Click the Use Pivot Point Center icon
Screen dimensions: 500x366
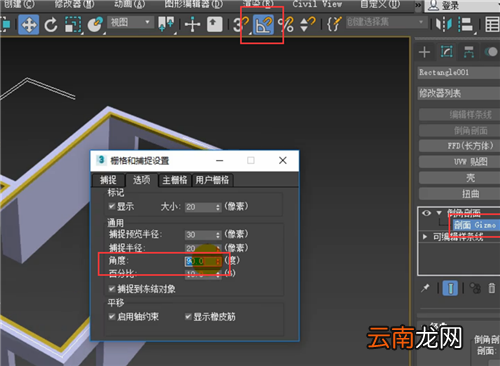pos(166,25)
